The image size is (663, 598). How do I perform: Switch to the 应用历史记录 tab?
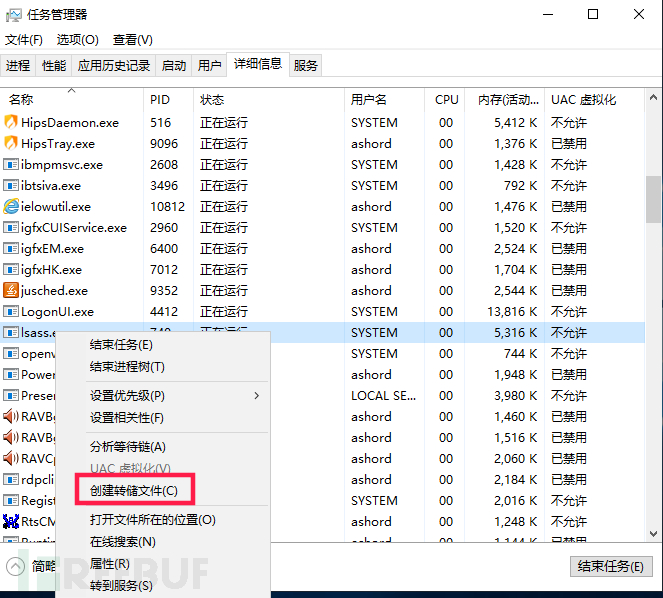pyautogui.click(x=114, y=66)
